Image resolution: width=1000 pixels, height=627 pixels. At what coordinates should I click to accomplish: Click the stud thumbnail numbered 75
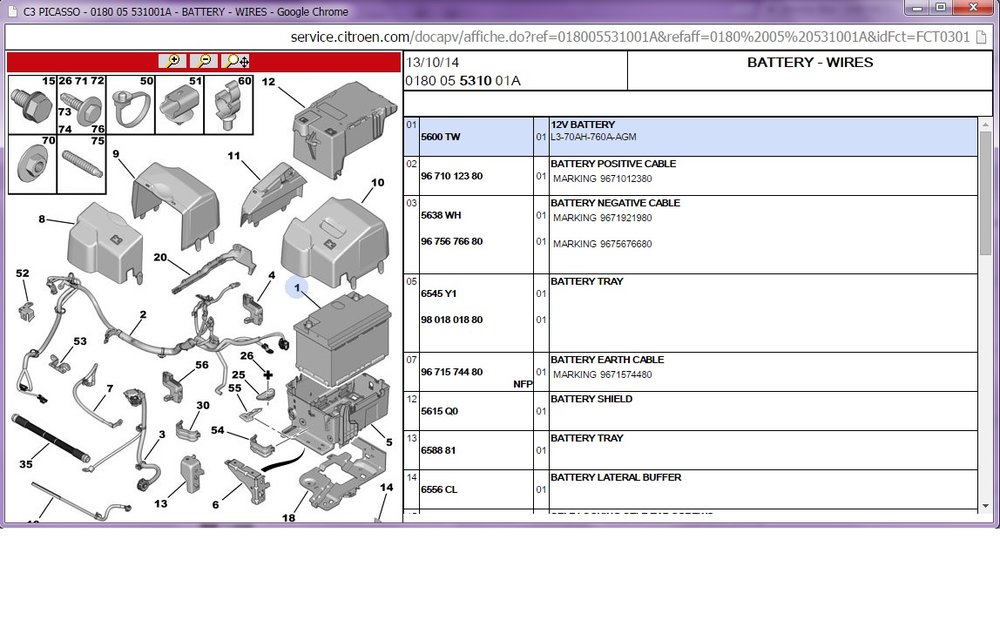pos(82,164)
